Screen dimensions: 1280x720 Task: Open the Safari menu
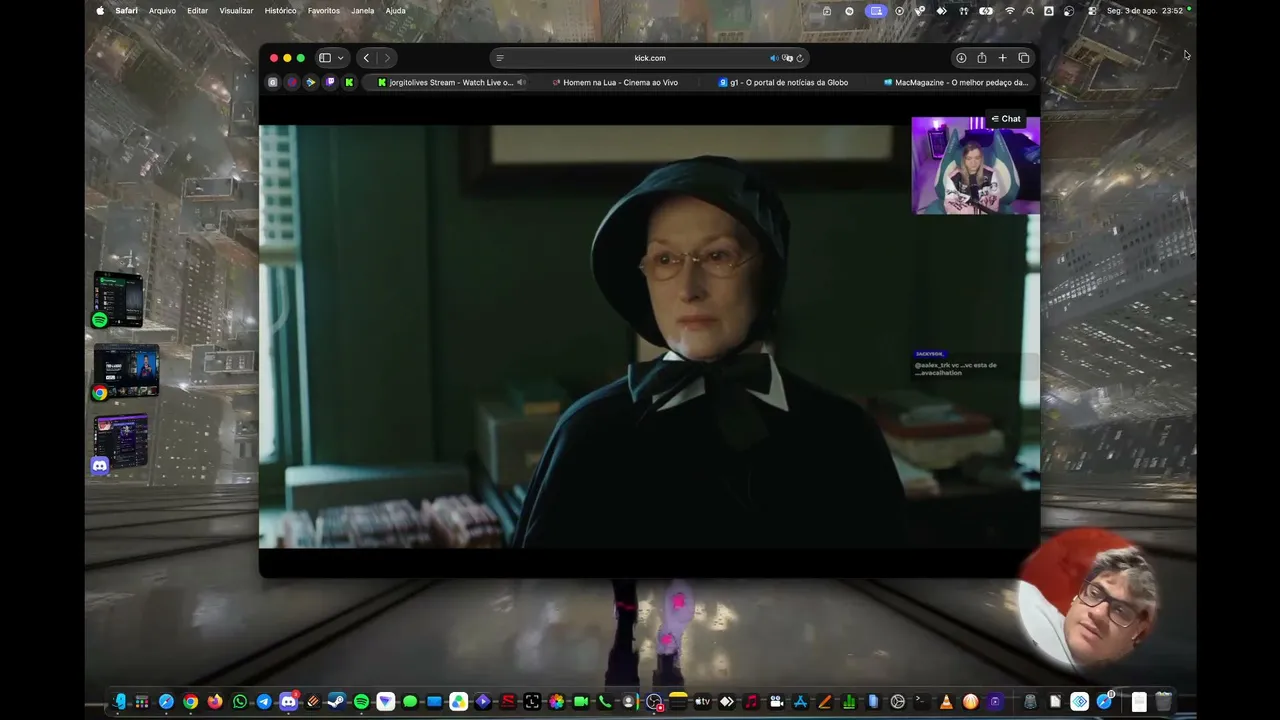126,11
